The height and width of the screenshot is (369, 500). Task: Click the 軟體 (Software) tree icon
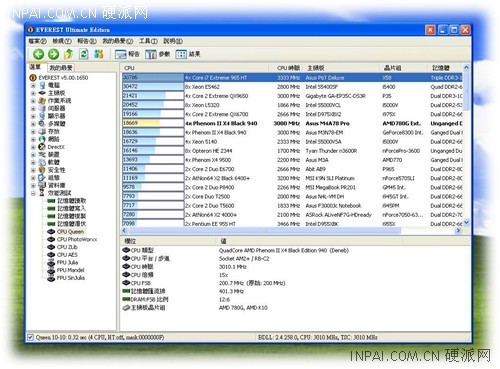[x=42, y=162]
